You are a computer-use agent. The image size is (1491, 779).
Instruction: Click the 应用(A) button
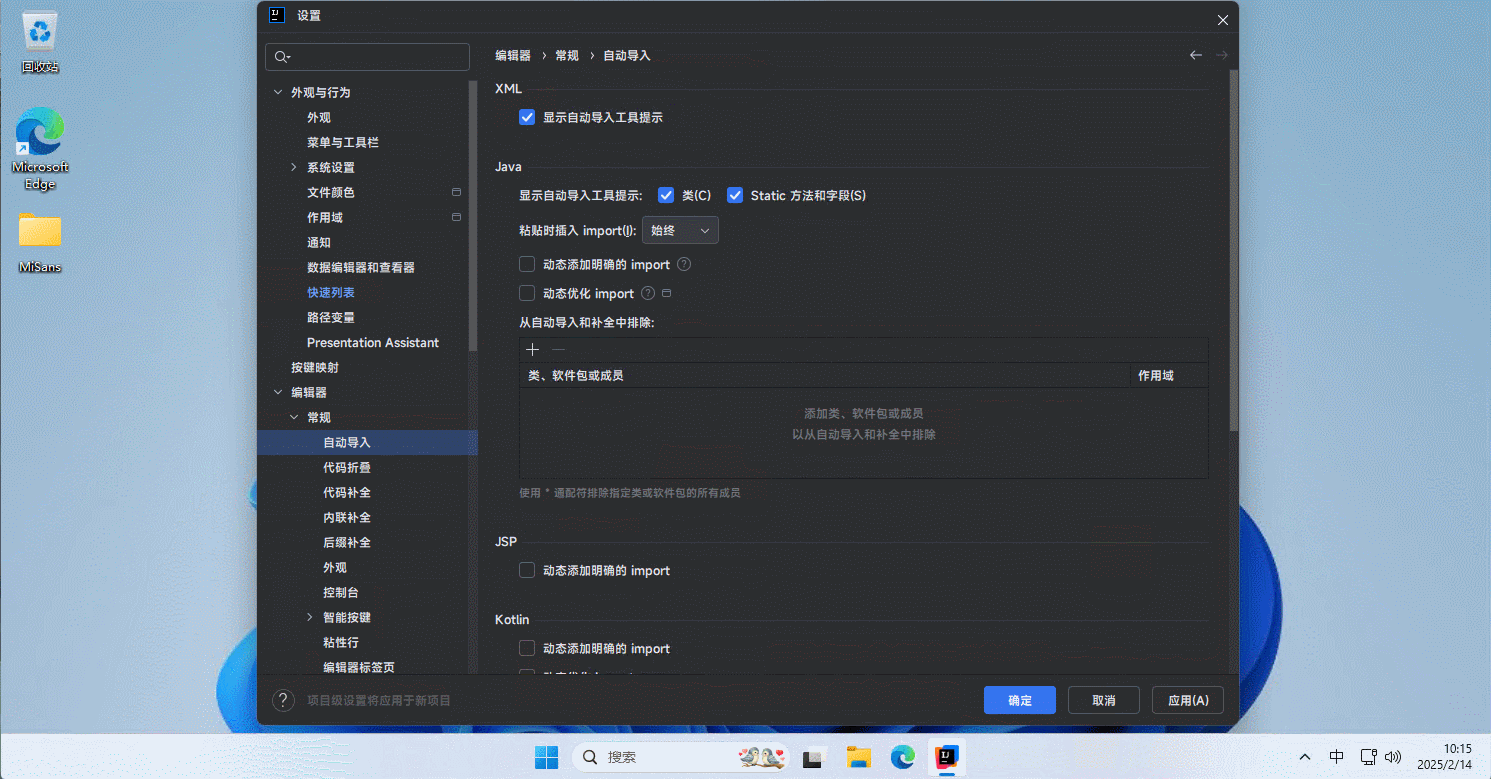pyautogui.click(x=1187, y=700)
